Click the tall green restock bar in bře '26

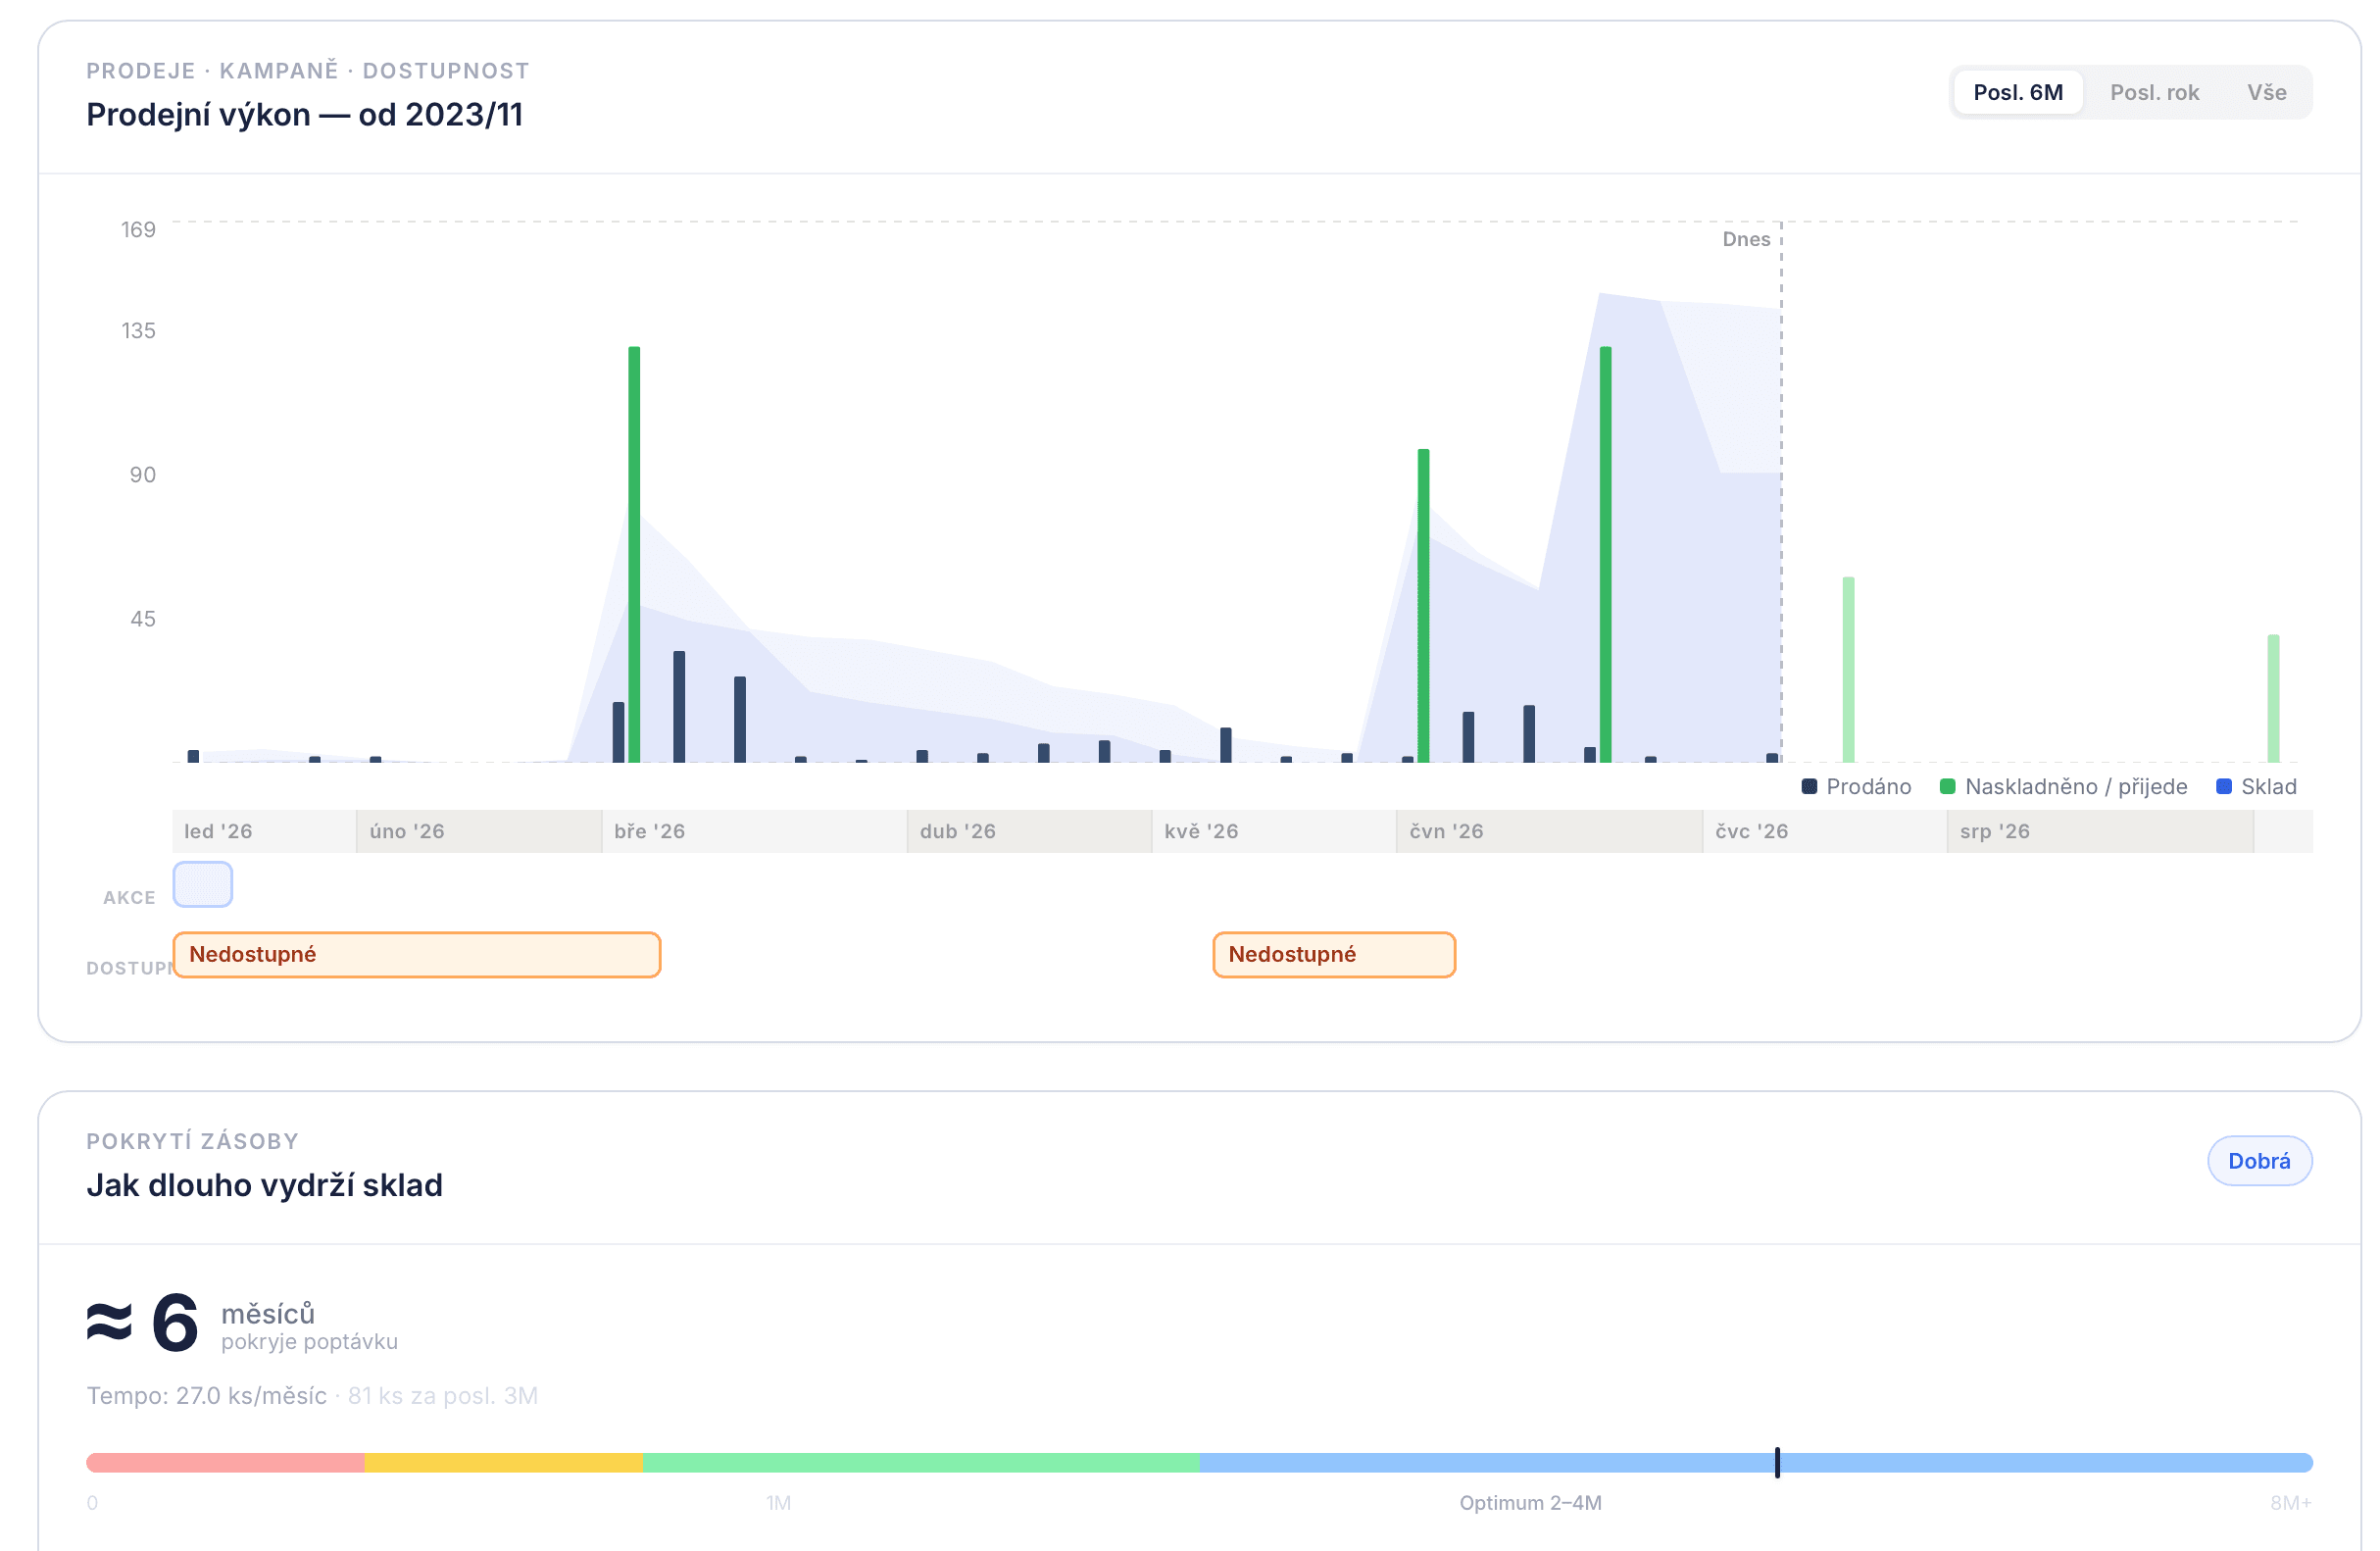click(x=634, y=554)
